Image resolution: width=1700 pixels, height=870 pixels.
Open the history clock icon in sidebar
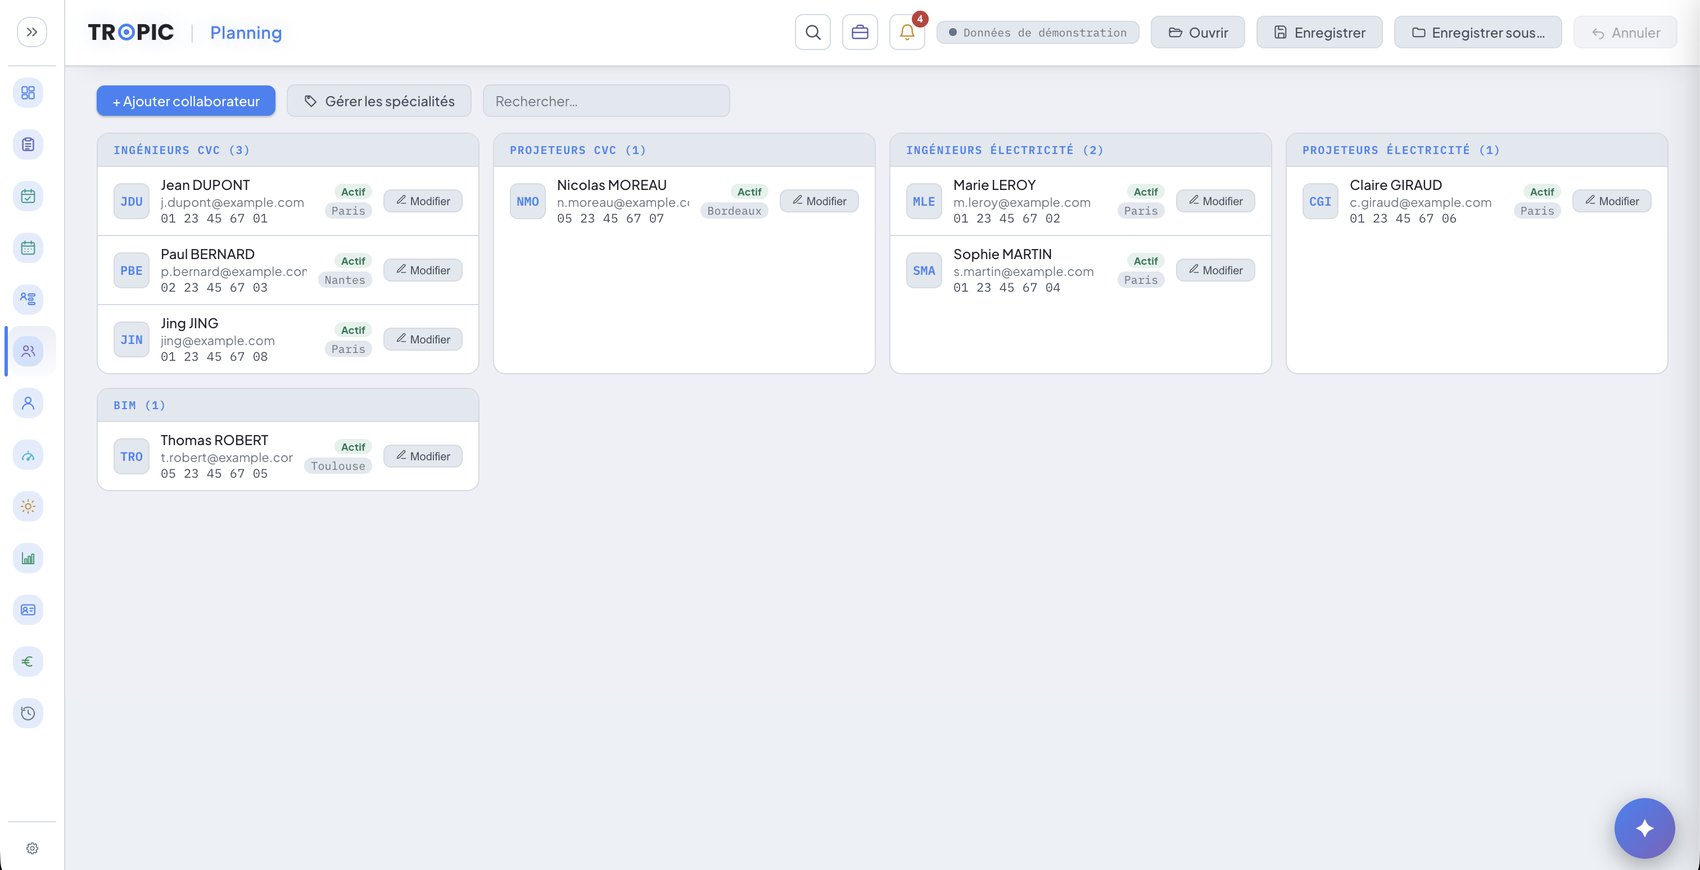coord(28,713)
